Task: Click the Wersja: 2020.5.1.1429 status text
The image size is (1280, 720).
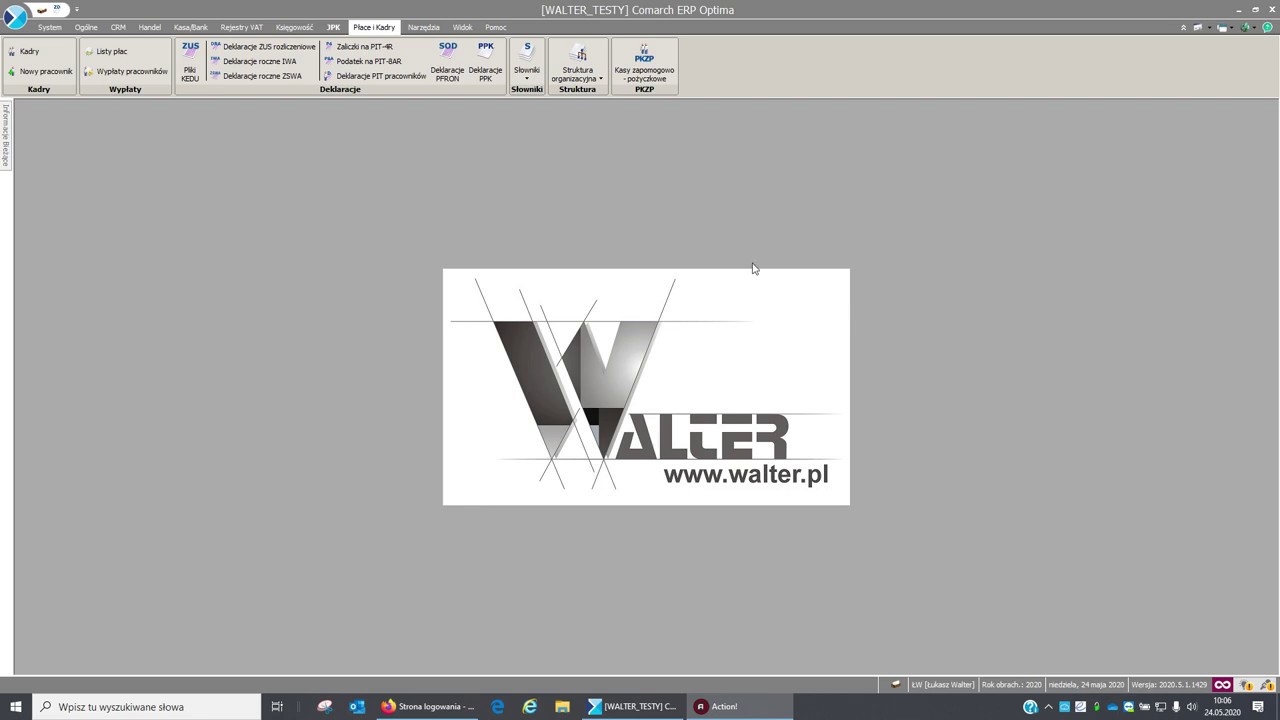Action: (1169, 685)
